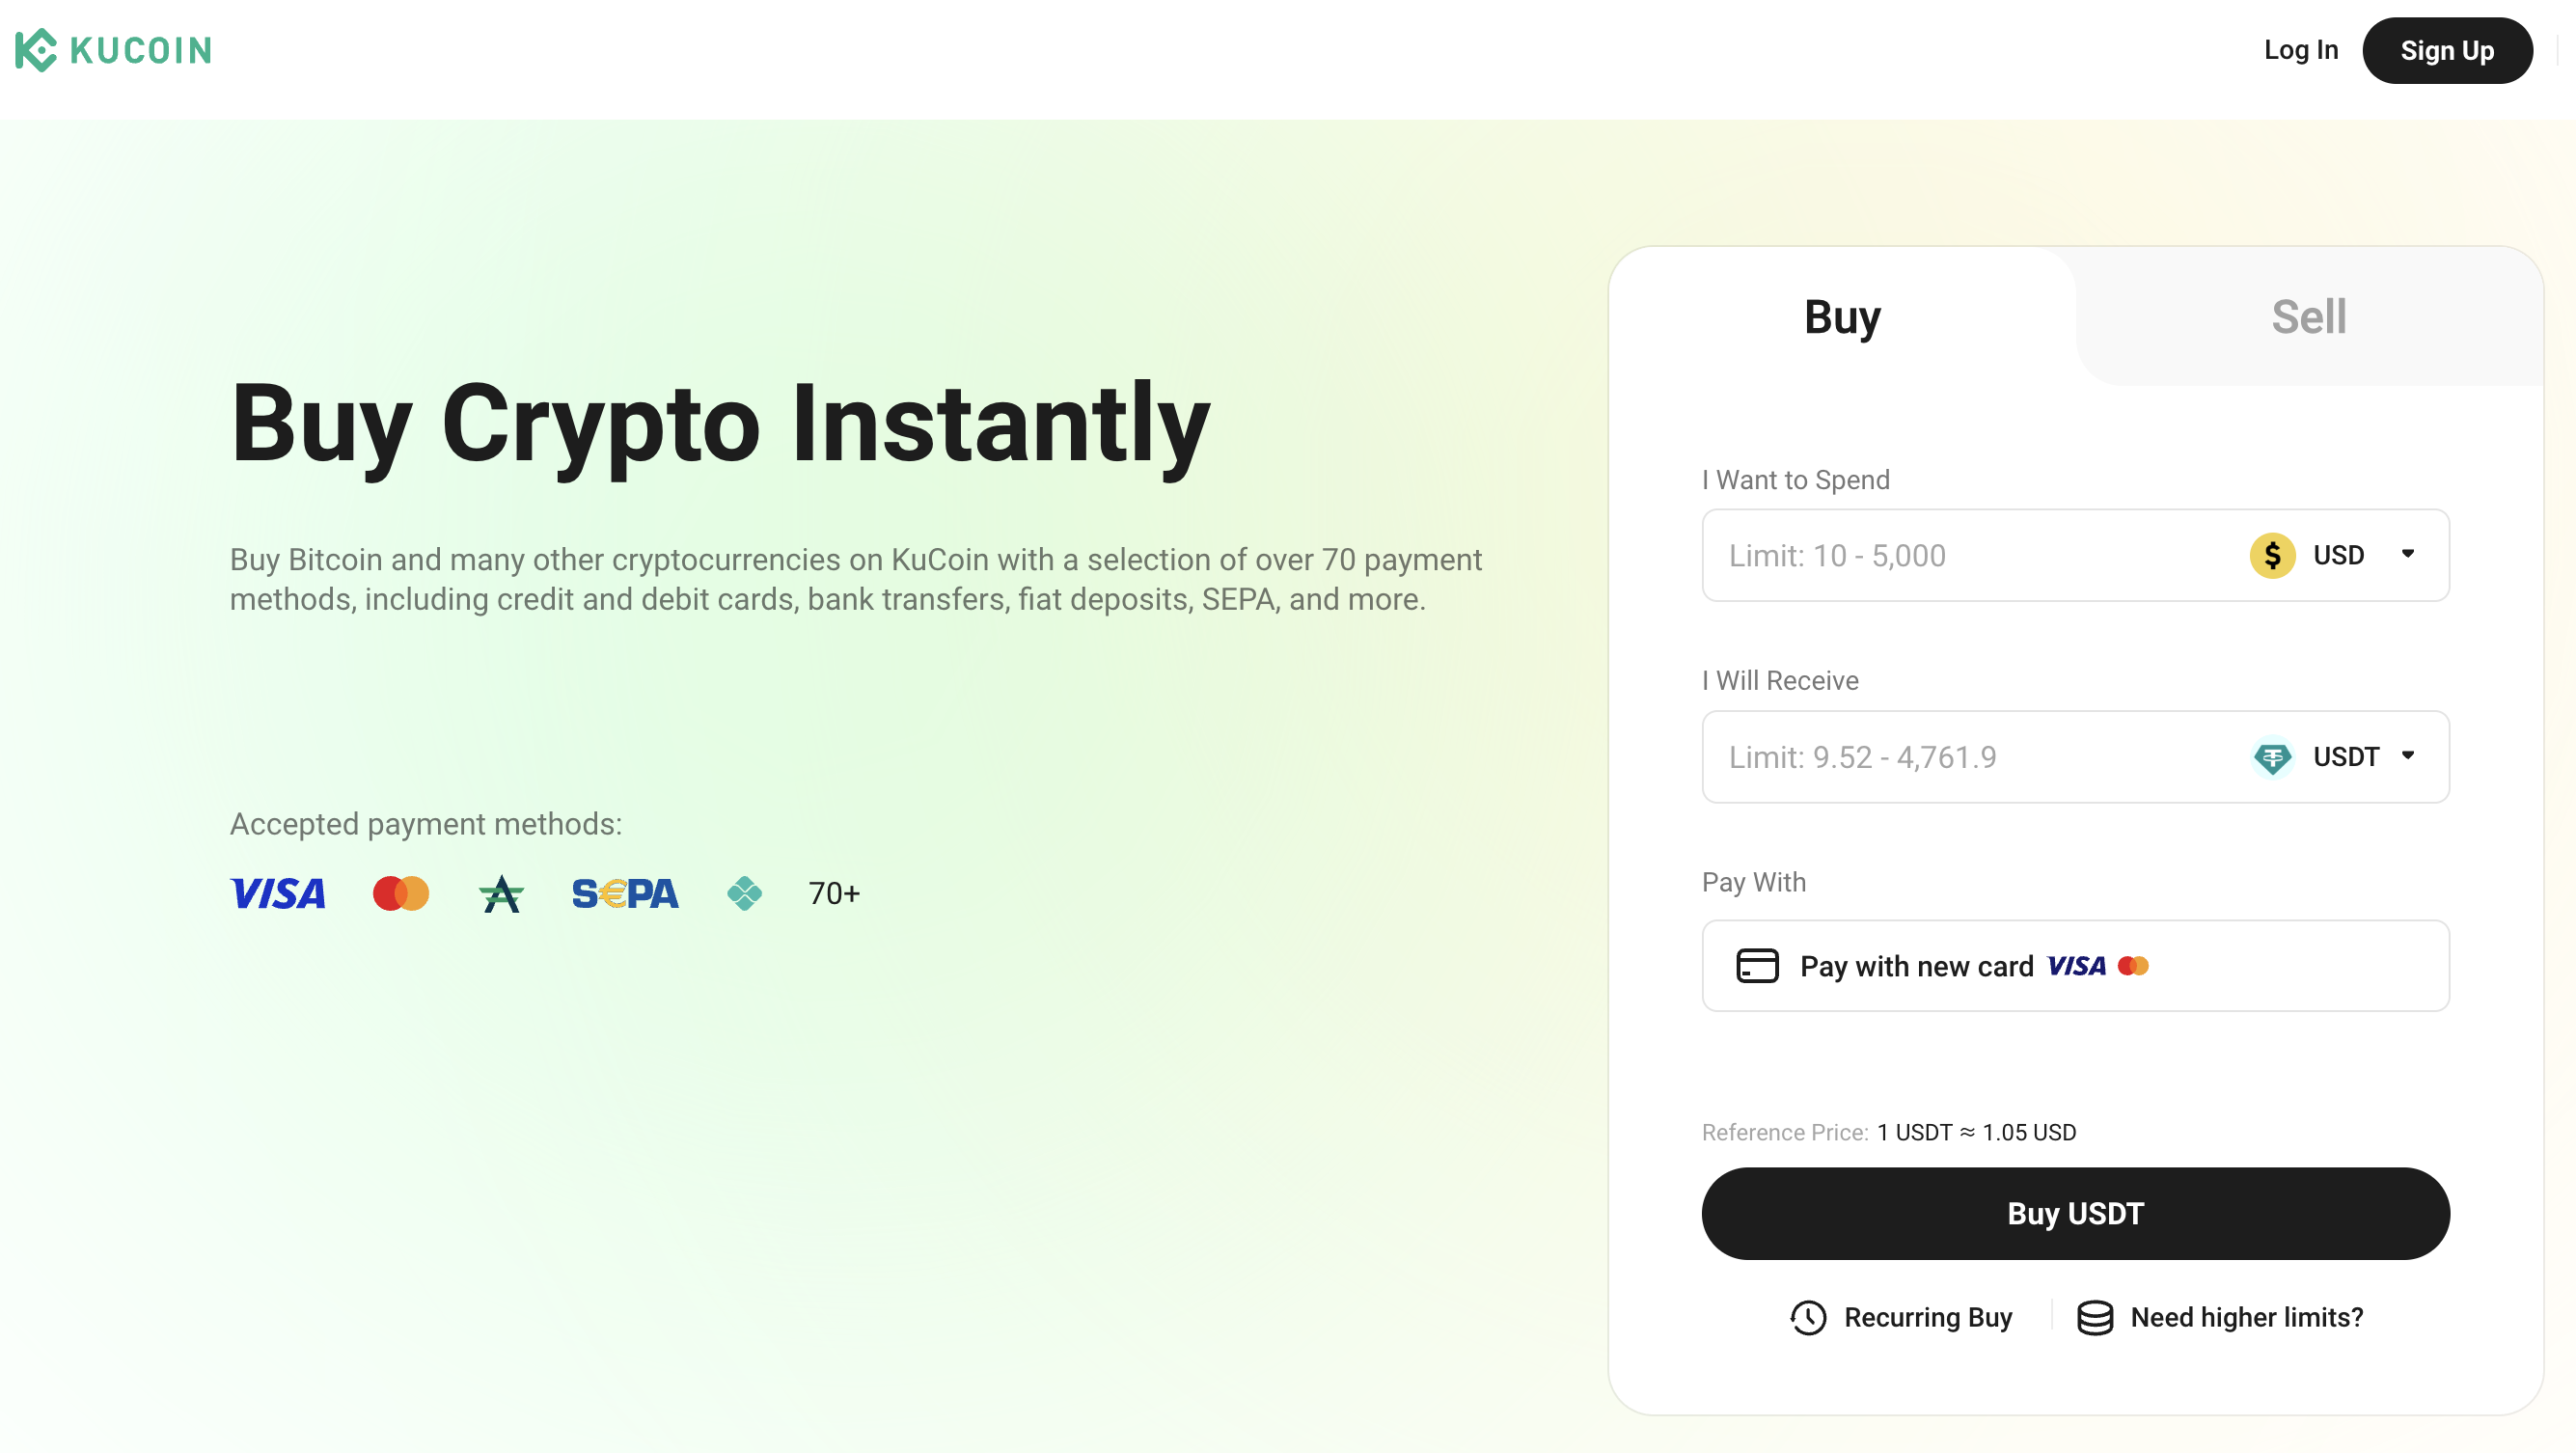
Task: Click the Log In link
Action: coord(2301,50)
